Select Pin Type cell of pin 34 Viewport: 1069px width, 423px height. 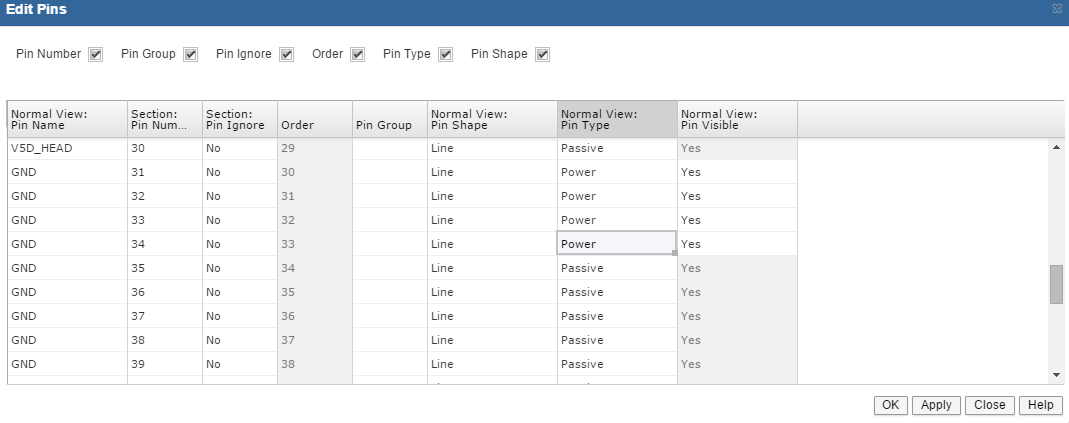pyautogui.click(x=617, y=244)
